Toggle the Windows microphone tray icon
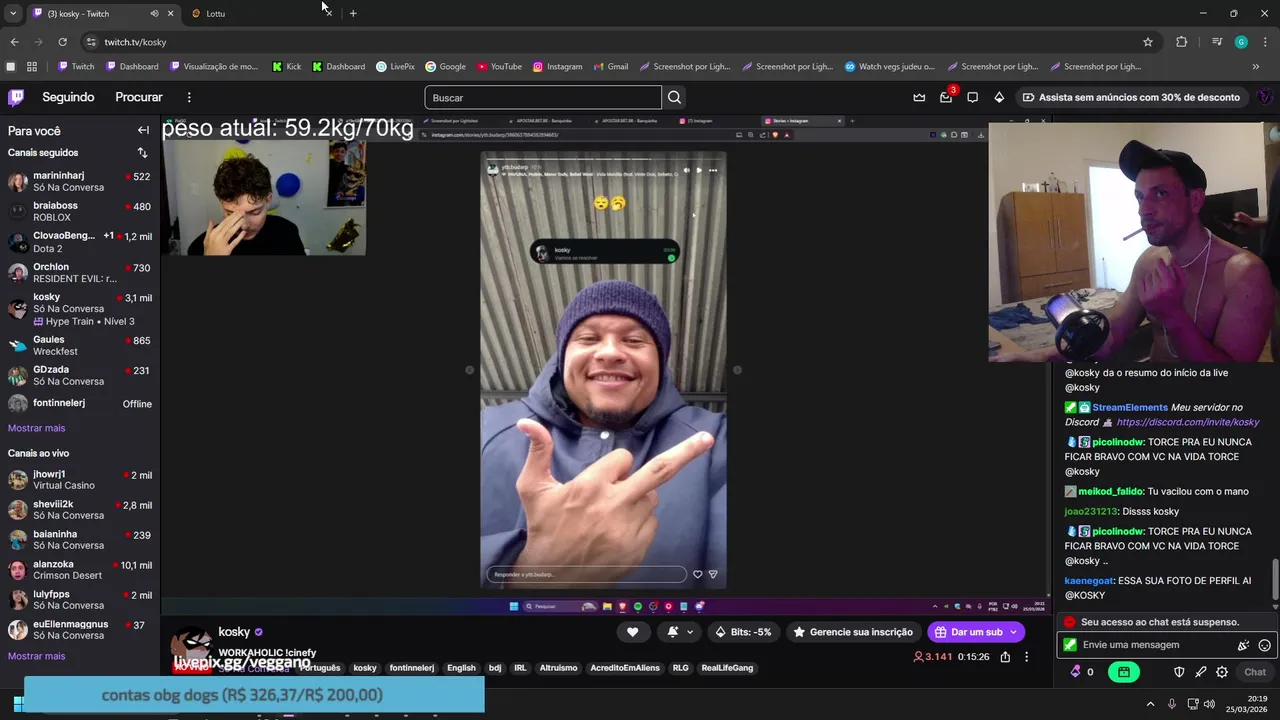The height and width of the screenshot is (720, 1280). 1172,704
